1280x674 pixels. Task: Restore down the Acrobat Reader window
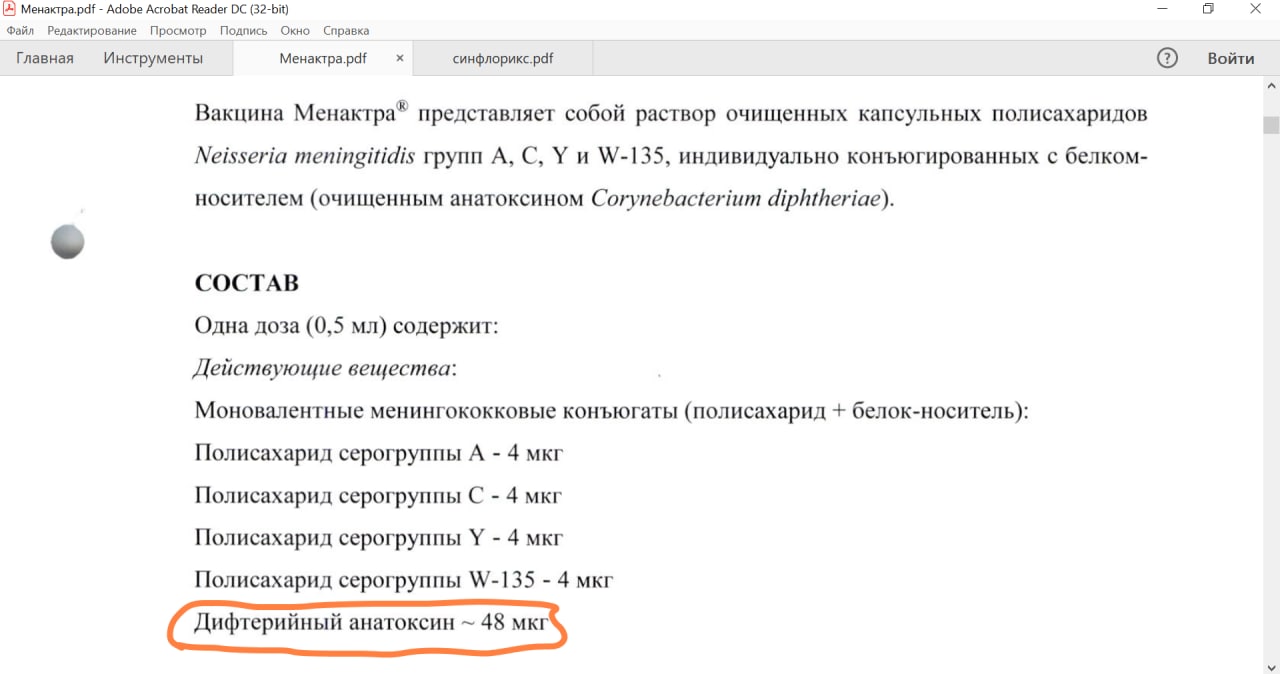pos(1208,9)
